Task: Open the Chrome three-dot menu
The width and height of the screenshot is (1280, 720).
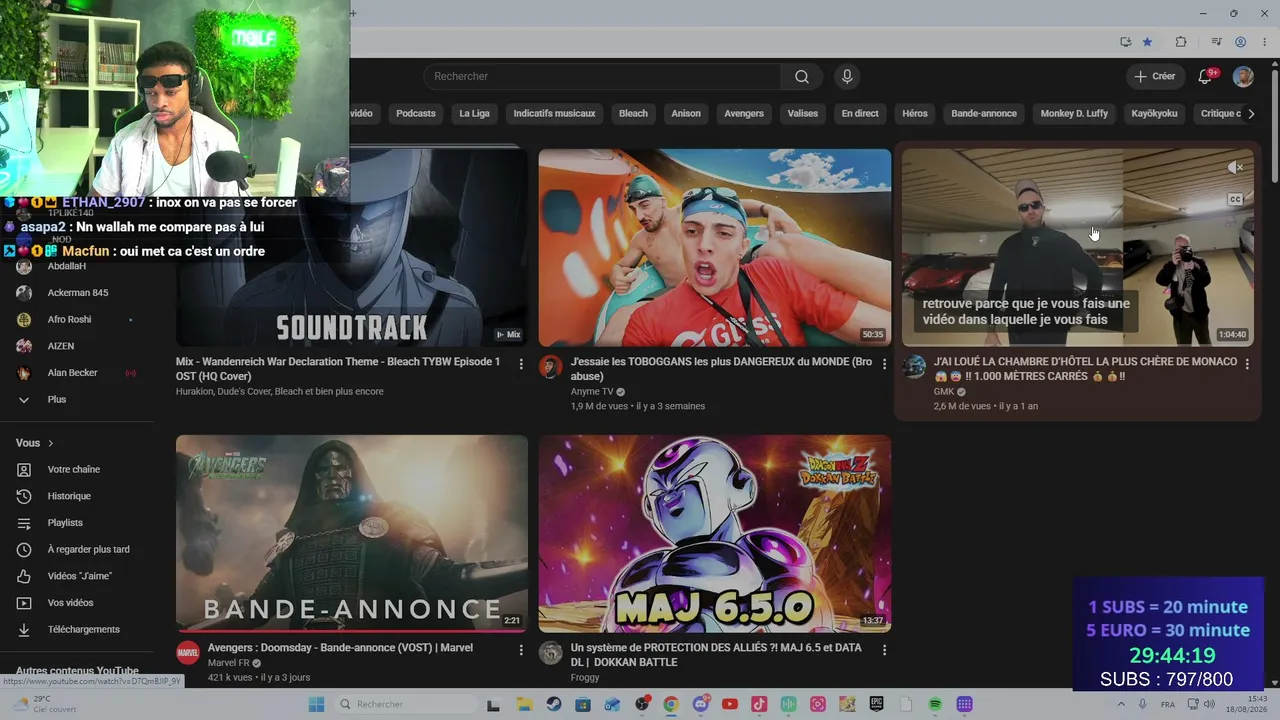Action: click(1263, 42)
